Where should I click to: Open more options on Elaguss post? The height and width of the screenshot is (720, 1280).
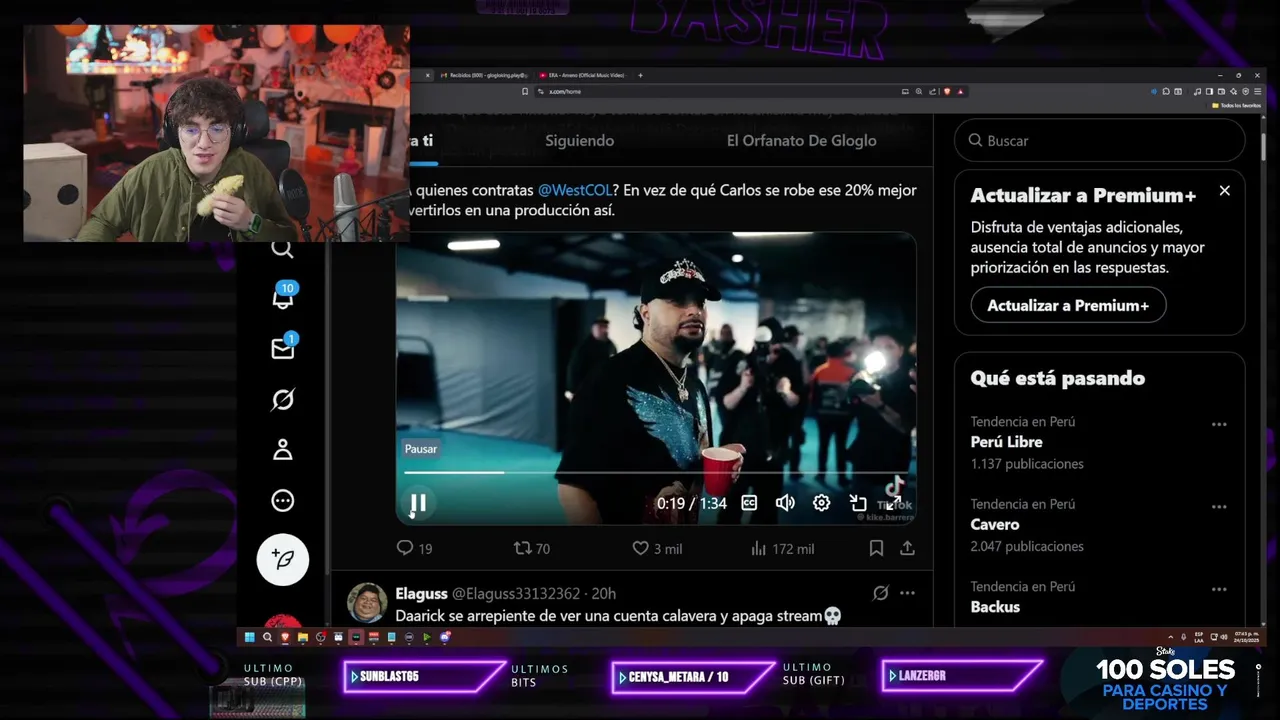coord(907,593)
